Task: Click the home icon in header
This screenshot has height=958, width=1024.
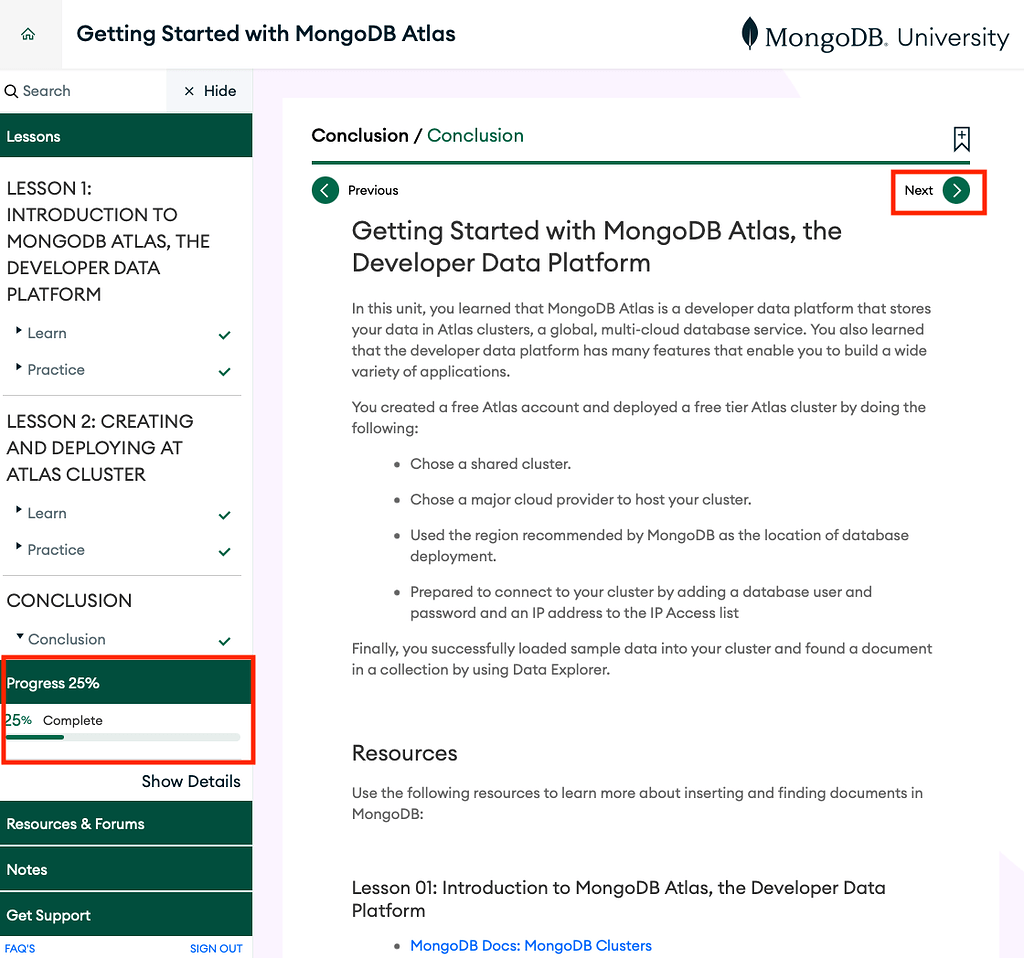Action: pyautogui.click(x=28, y=34)
